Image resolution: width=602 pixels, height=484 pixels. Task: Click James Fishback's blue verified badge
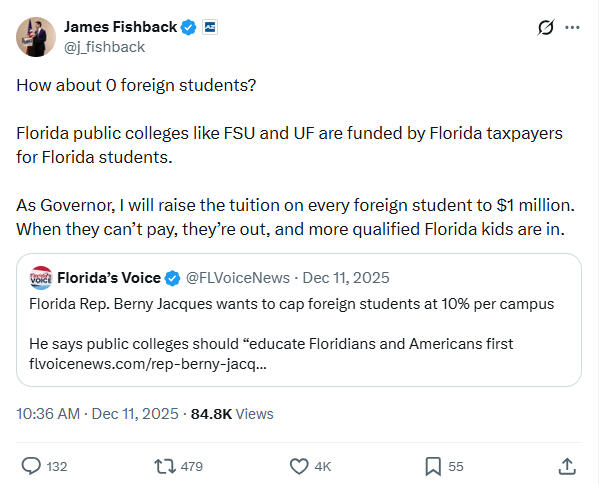click(x=187, y=26)
